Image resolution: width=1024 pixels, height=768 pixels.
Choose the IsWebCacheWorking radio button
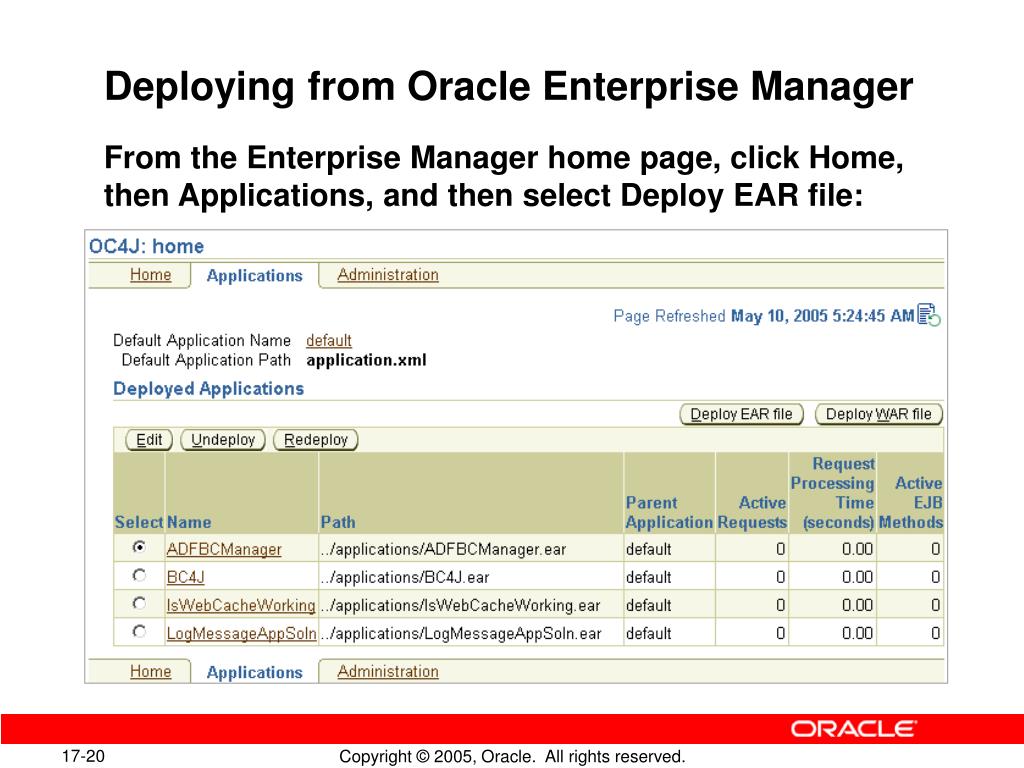[x=139, y=603]
